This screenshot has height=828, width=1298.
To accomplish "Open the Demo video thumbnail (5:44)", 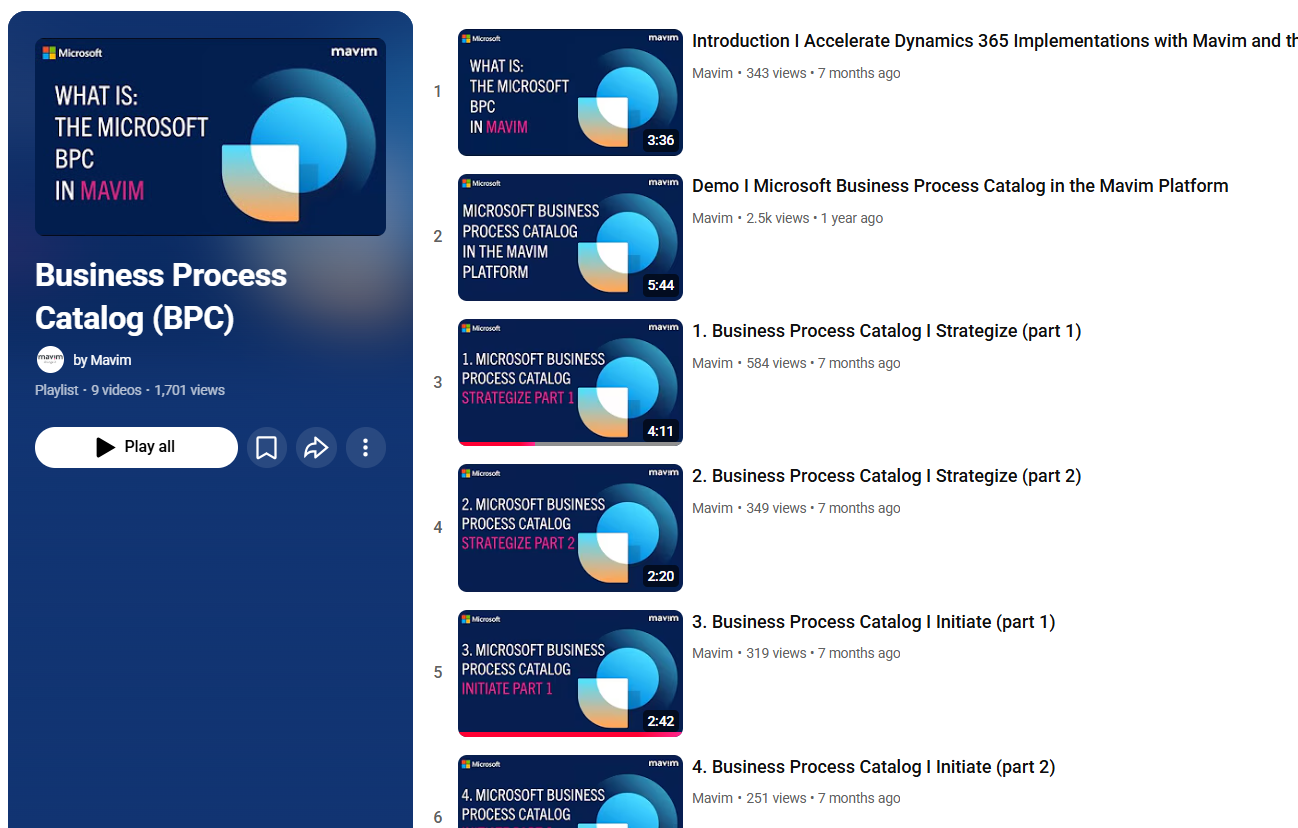I will 570,238.
